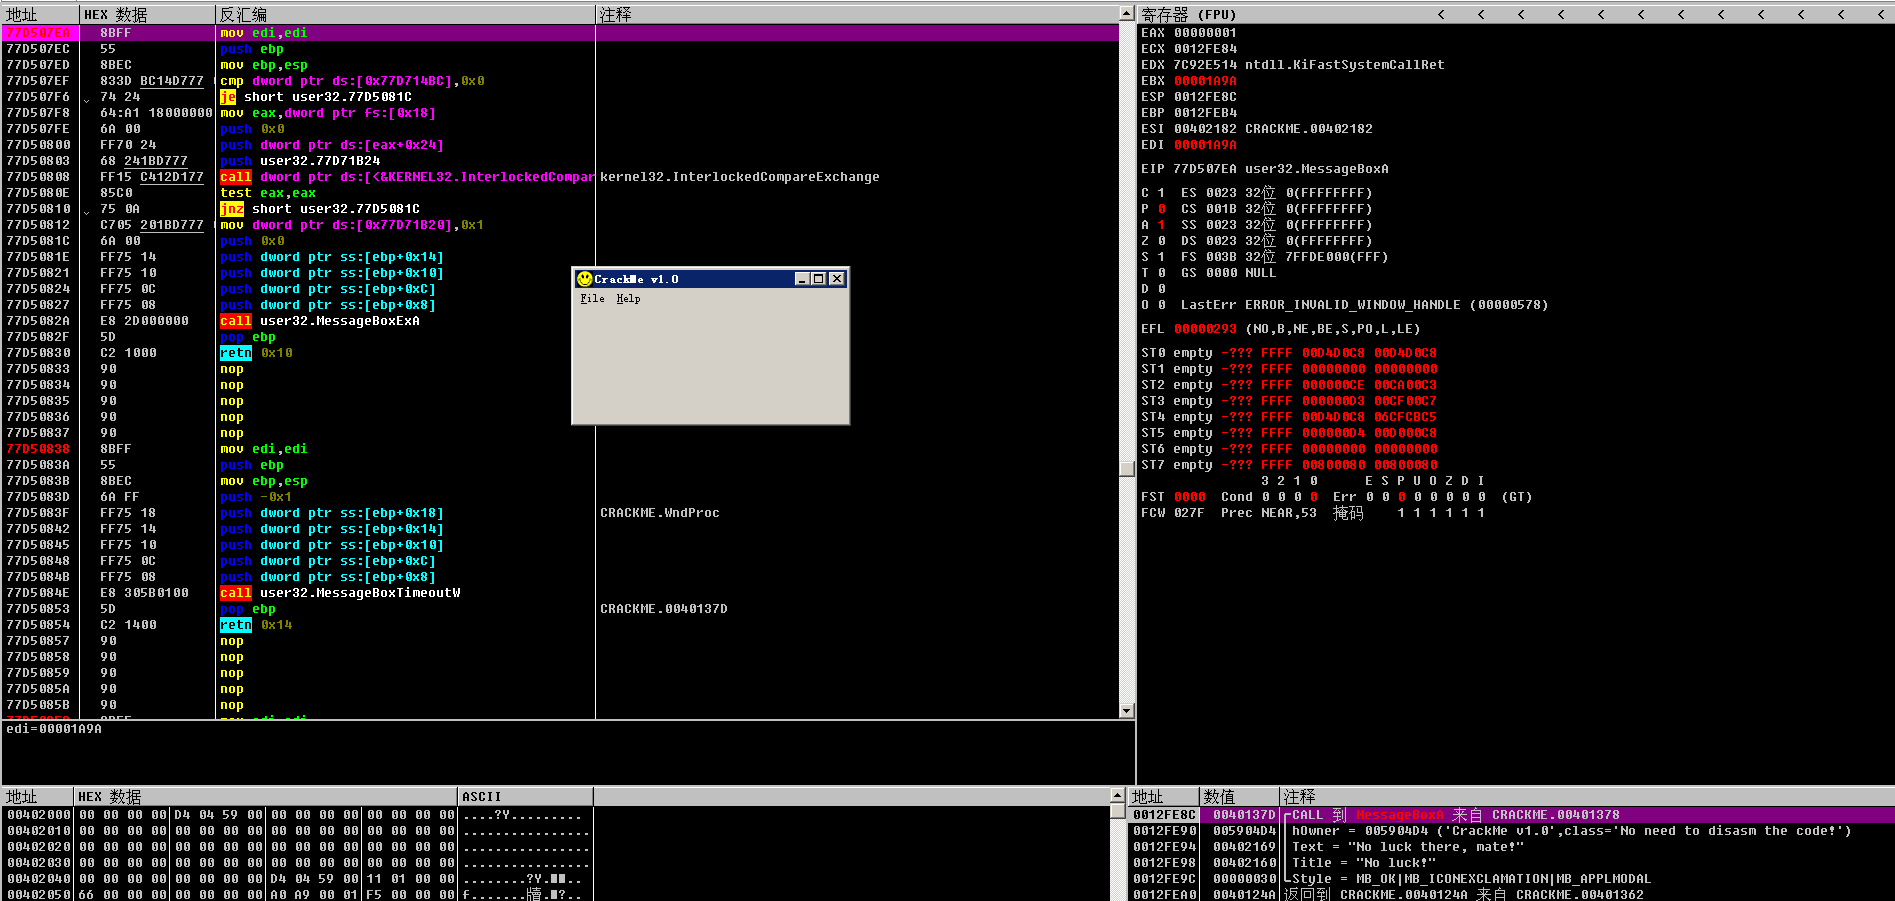Click the T trap flag value

[x=1161, y=273]
